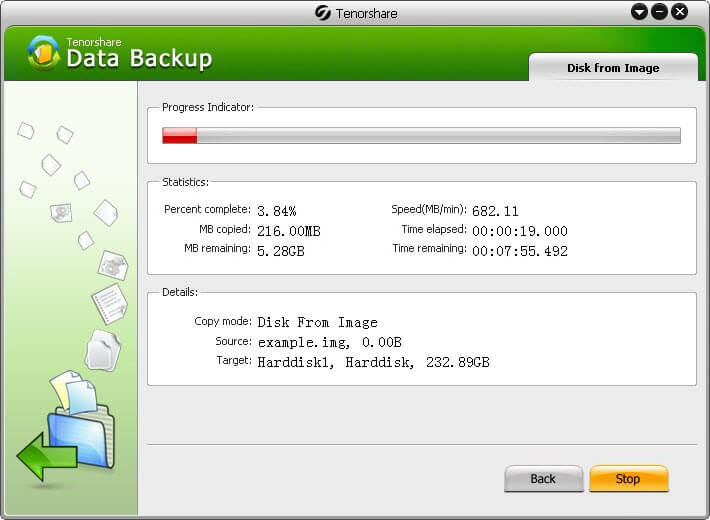Click the Data Backup app logo icon
Screen dimensions: 710x520
44,52
